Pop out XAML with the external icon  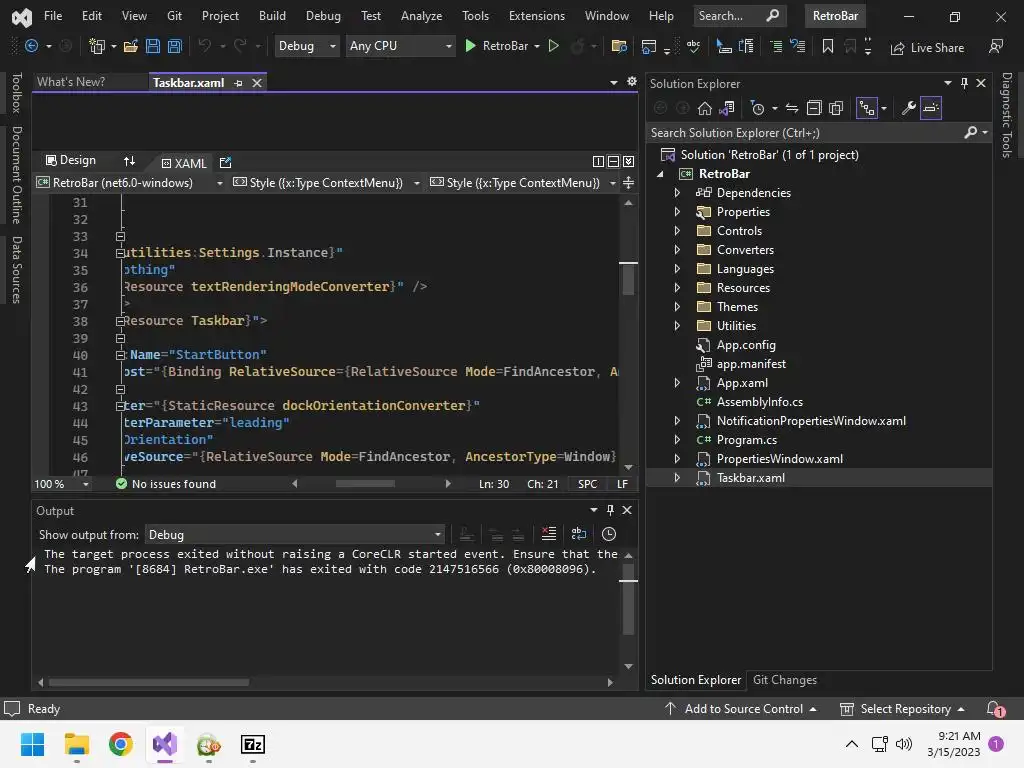[x=225, y=163]
